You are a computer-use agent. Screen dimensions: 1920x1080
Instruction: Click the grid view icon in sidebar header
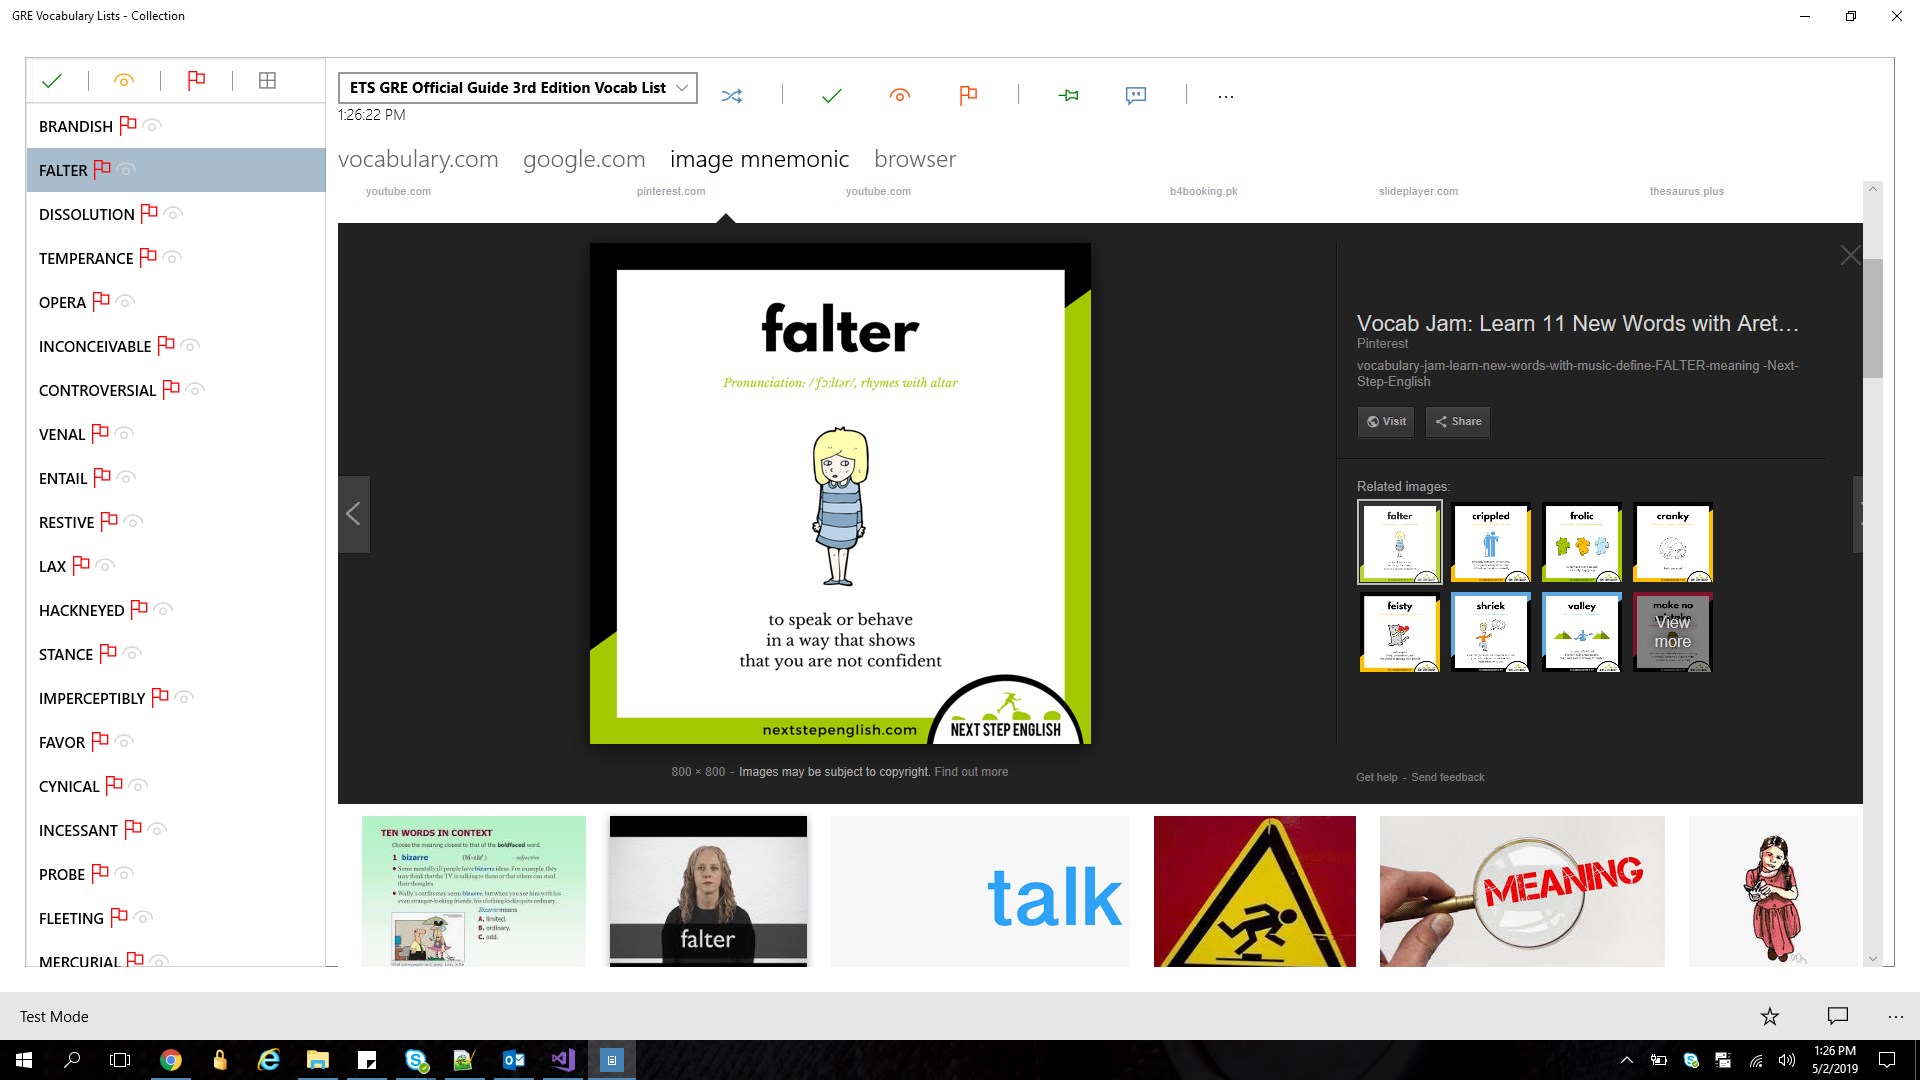[267, 81]
